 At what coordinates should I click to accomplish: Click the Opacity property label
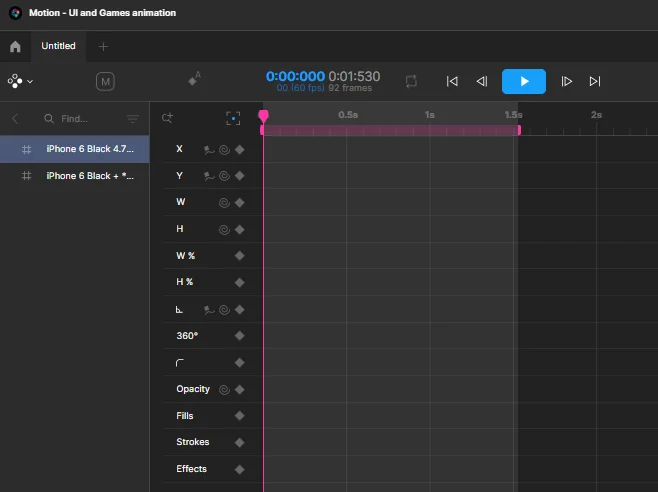[x=193, y=389]
